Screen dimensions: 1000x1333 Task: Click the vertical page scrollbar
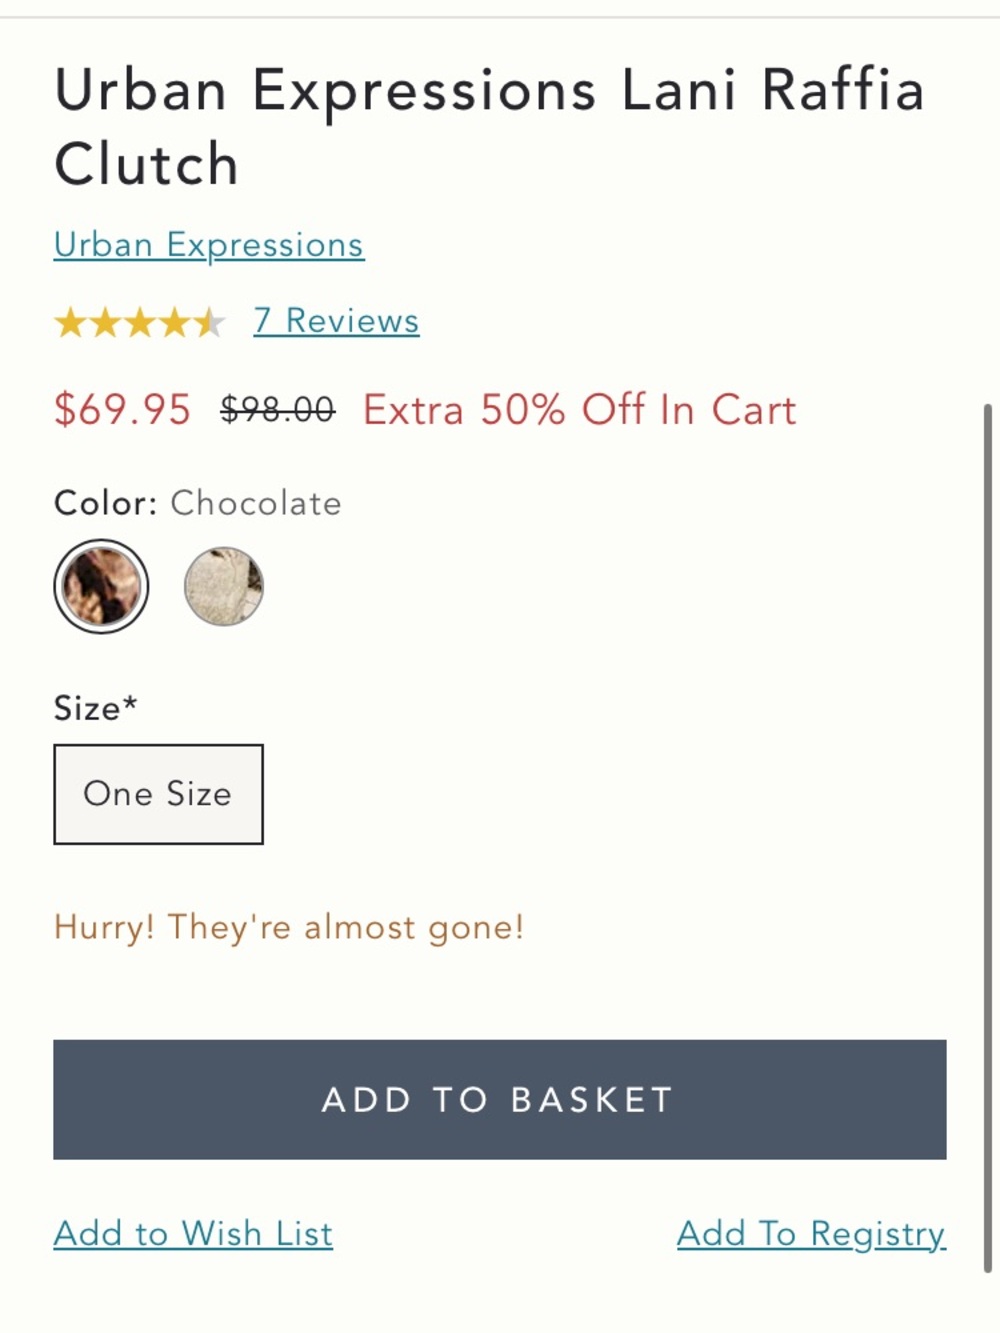pyautogui.click(x=988, y=838)
